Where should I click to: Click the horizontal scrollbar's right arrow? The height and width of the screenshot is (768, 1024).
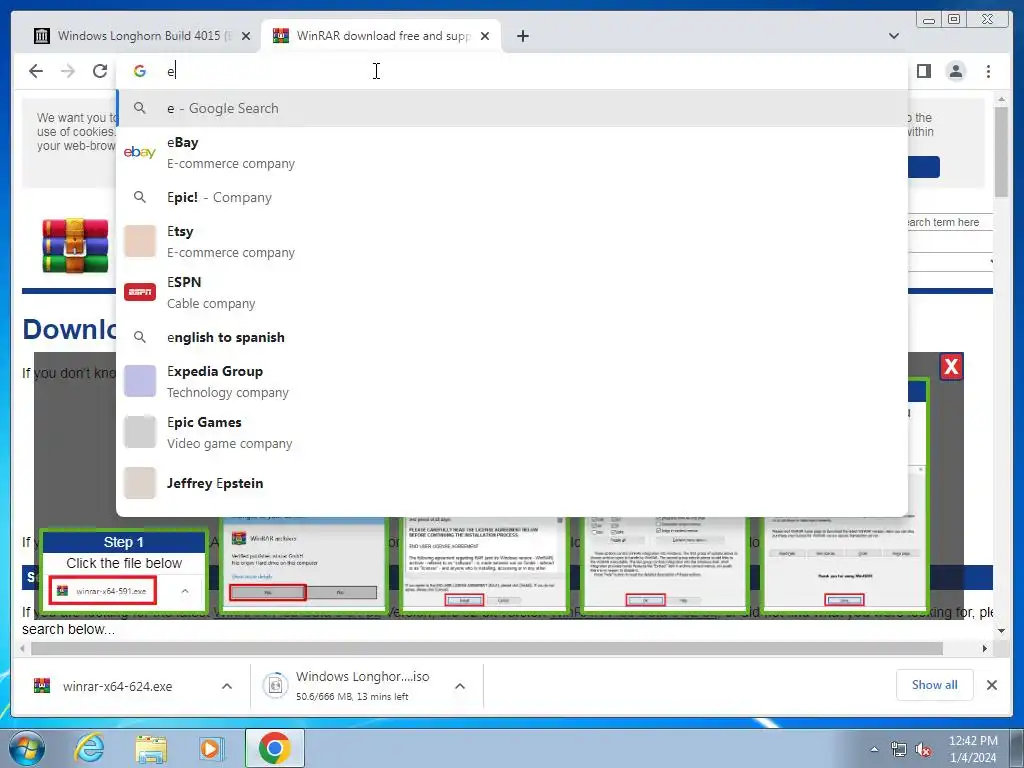click(x=985, y=648)
